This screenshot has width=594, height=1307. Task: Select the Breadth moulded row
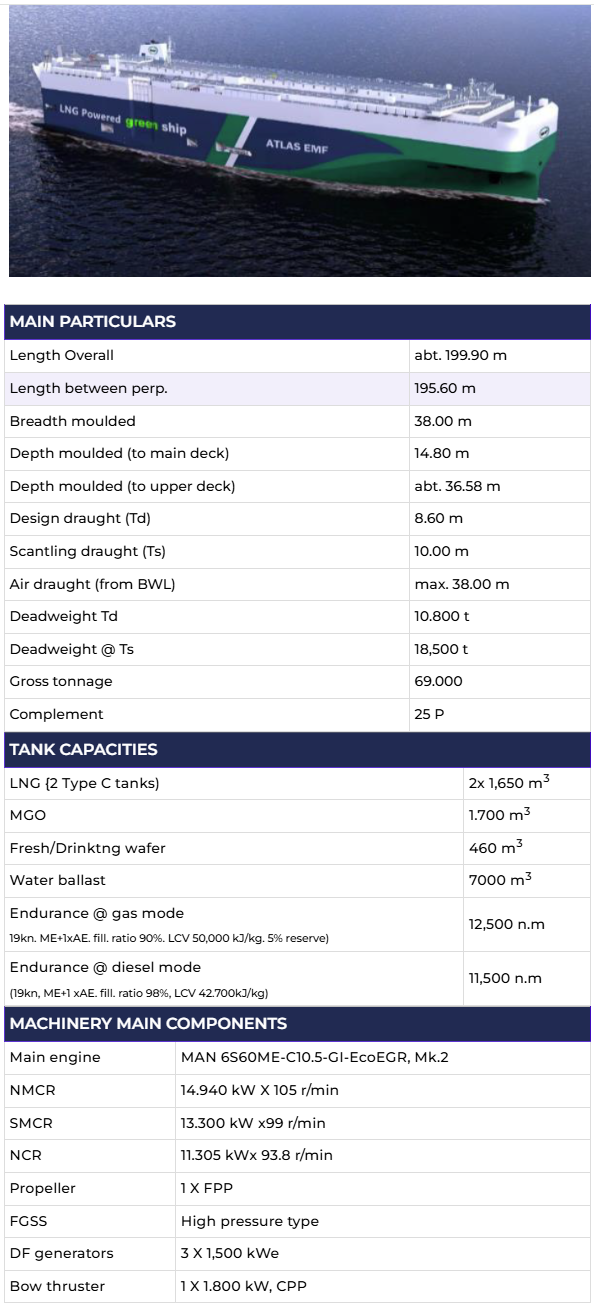[x=297, y=421]
